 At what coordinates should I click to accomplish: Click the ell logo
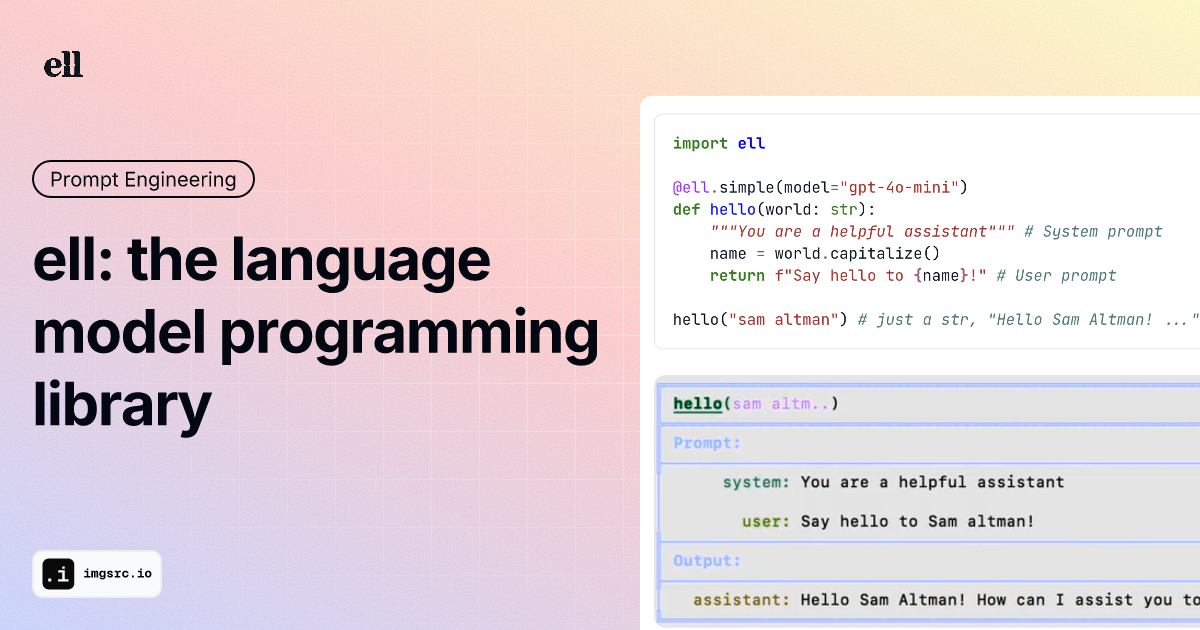point(63,66)
